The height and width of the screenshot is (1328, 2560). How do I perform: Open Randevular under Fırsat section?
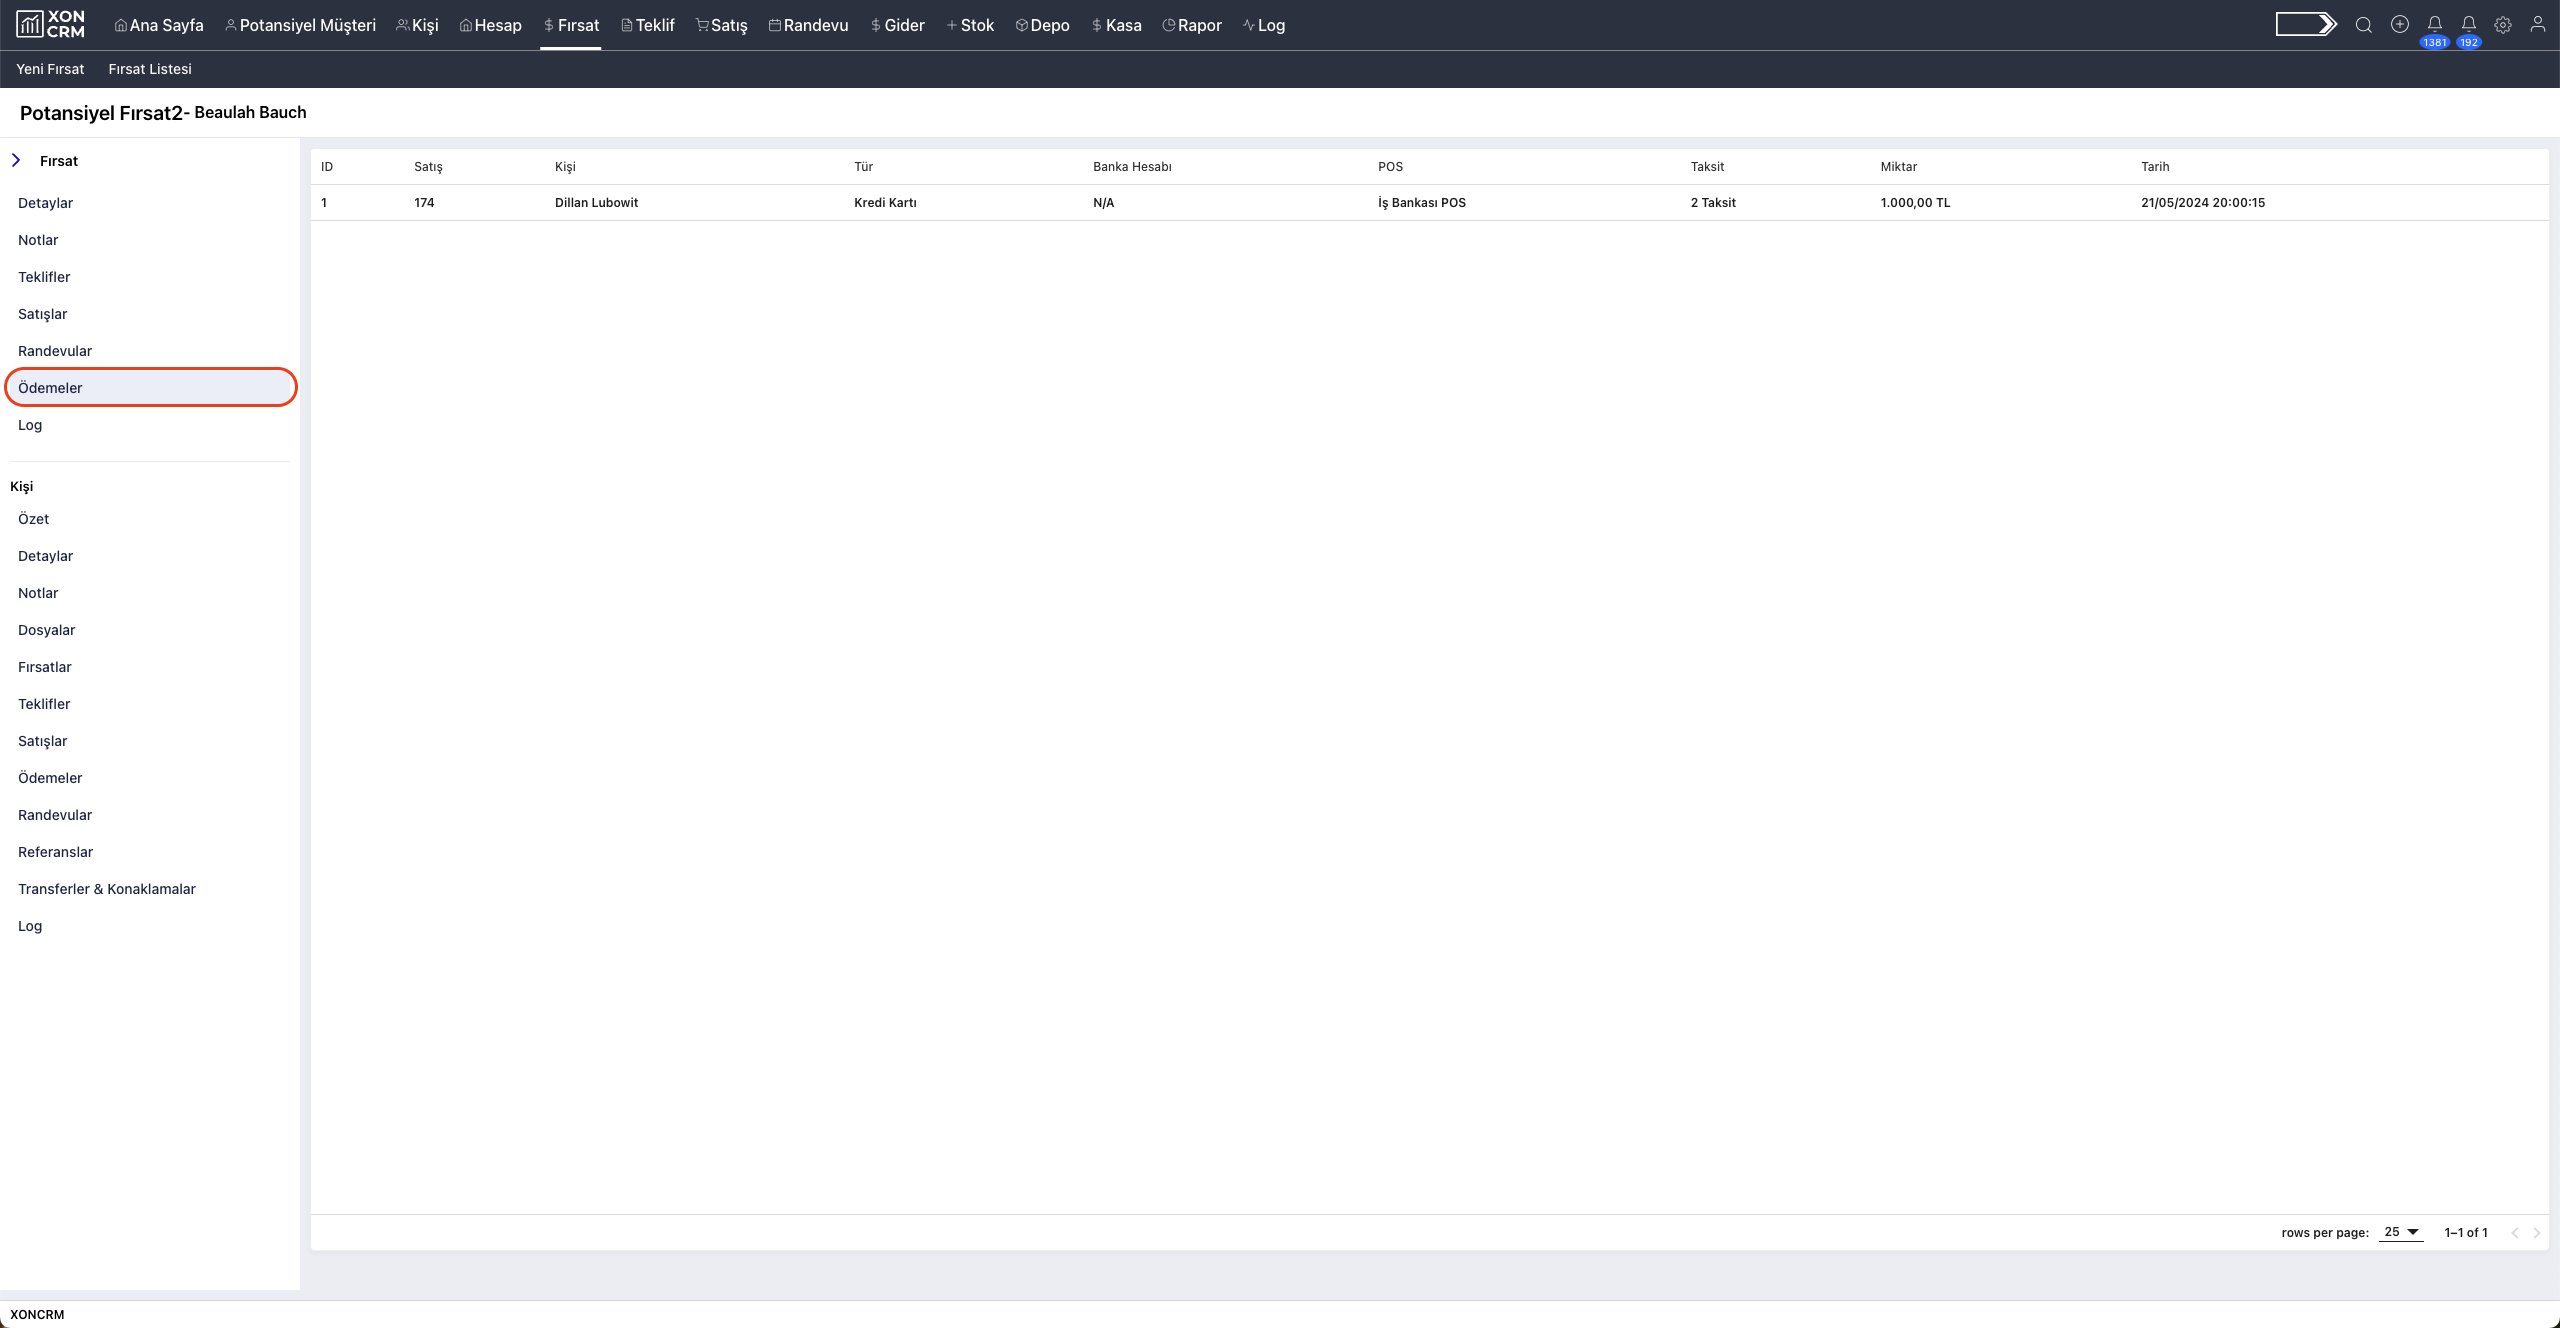[x=55, y=351]
